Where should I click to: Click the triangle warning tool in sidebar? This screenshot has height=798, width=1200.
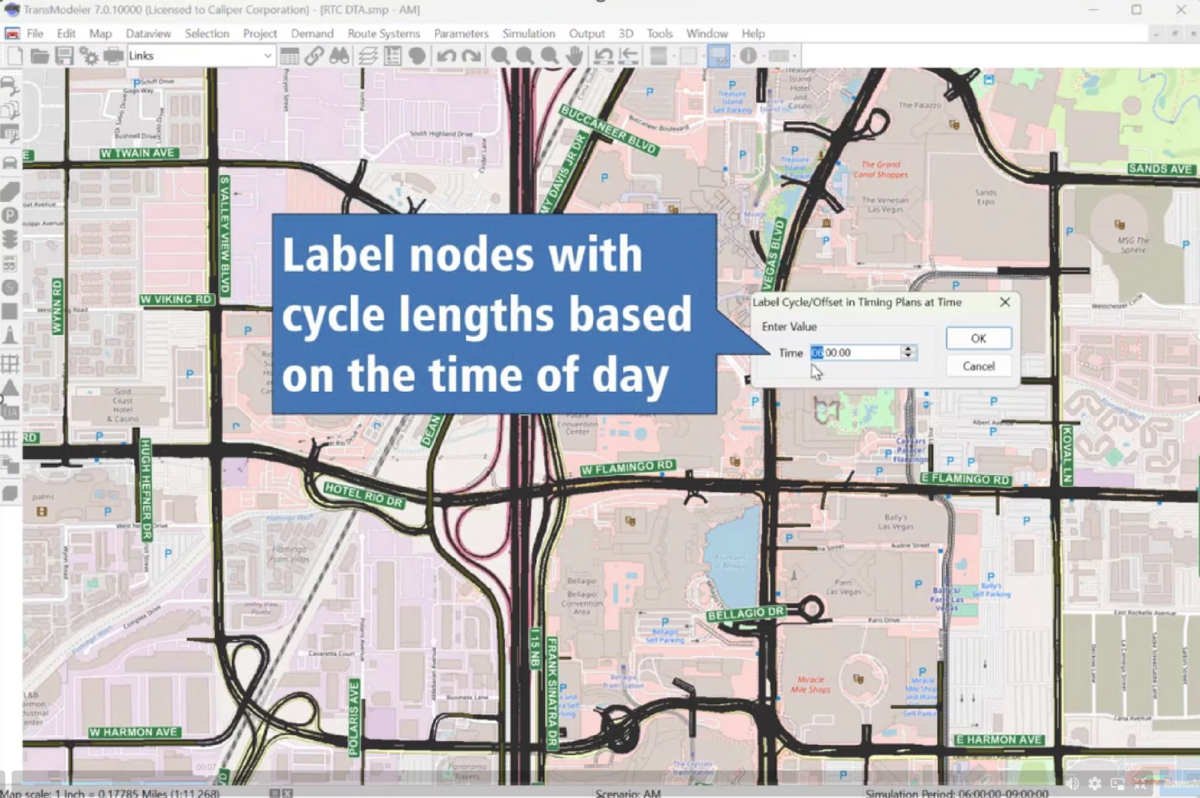pyautogui.click(x=10, y=387)
